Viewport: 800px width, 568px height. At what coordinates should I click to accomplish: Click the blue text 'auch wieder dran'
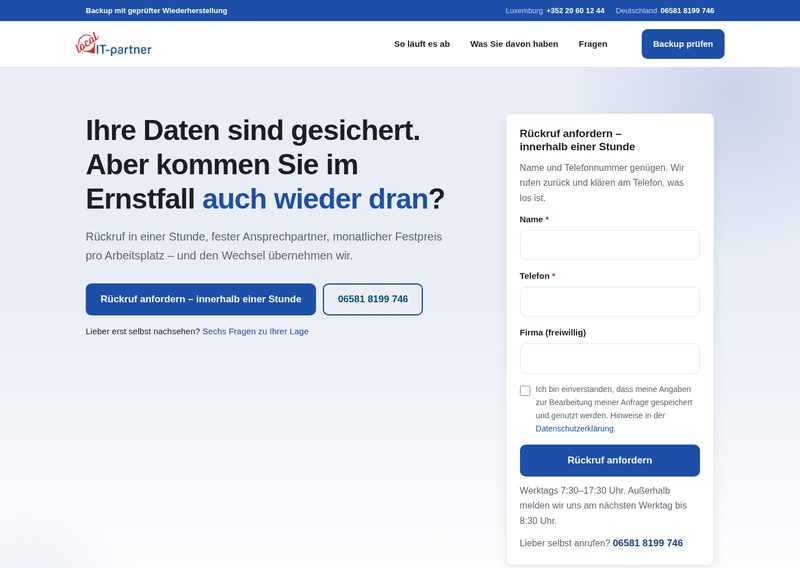tap(315, 199)
